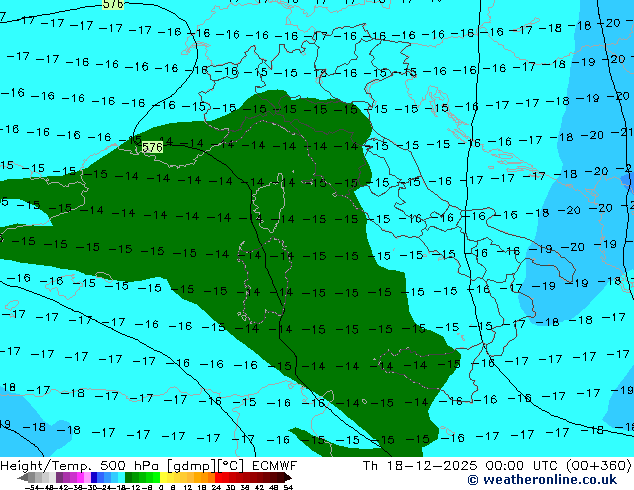Viewport: 634px width, 490px height.
Task: Click the "Height/Temp." title text
Action: (x=47, y=465)
